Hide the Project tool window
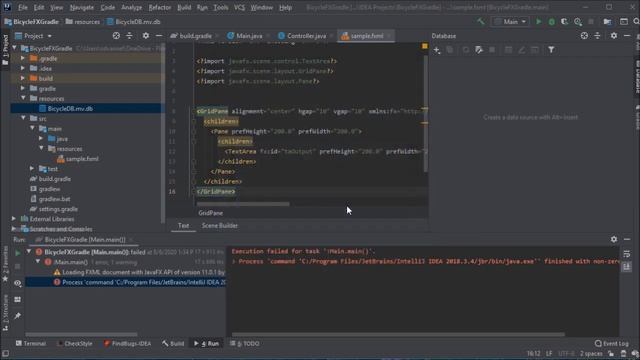This screenshot has width=640, height=360. tap(159, 36)
